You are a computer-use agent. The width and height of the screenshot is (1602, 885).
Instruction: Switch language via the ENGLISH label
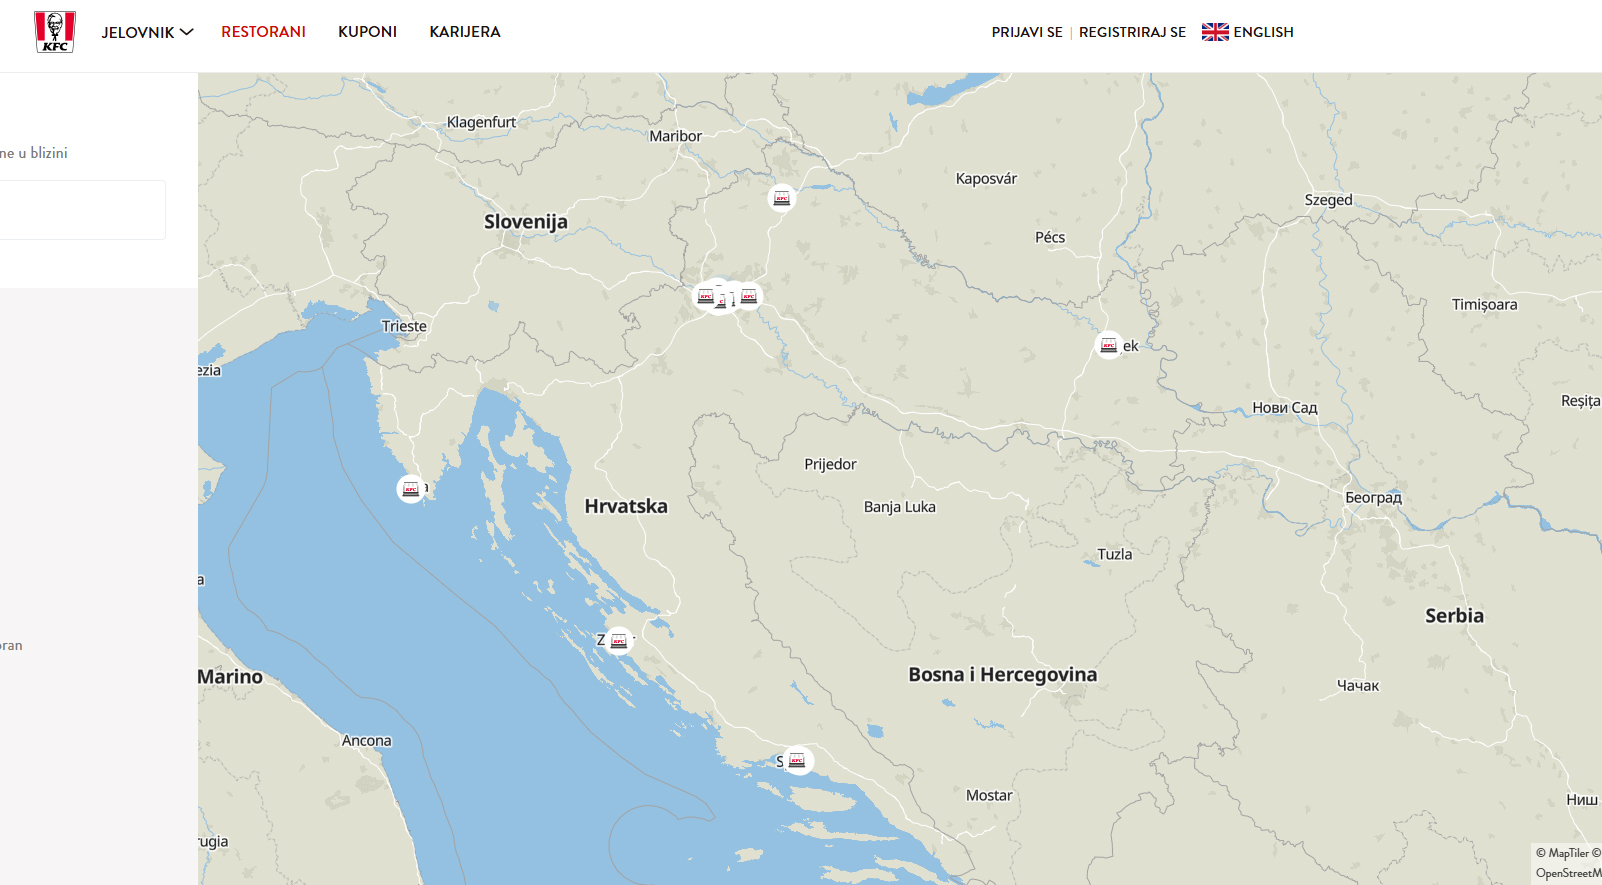coord(1263,32)
